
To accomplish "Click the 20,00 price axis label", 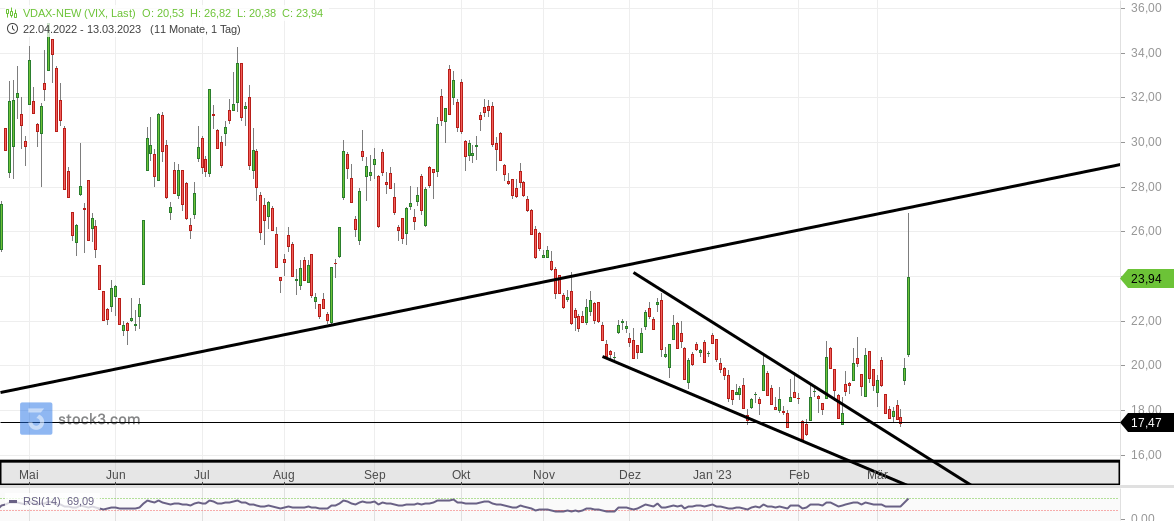I will point(1146,365).
